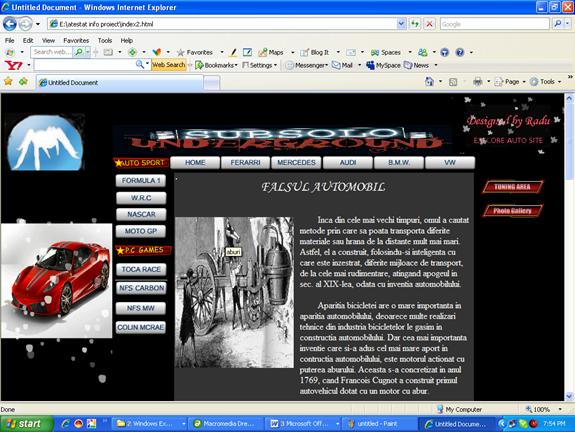The height and width of the screenshot is (432, 575).
Task: Select the Untitled Document browser tab
Action: (x=120, y=83)
